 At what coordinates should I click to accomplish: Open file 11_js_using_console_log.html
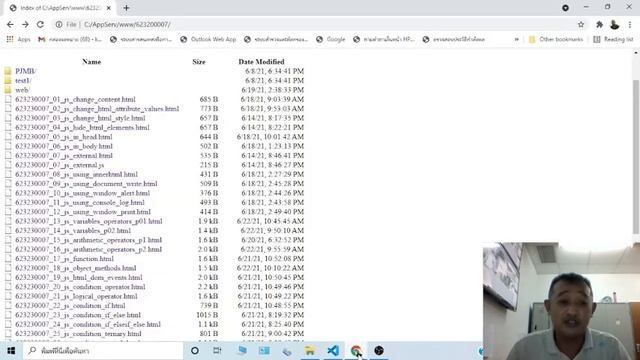(x=80, y=202)
